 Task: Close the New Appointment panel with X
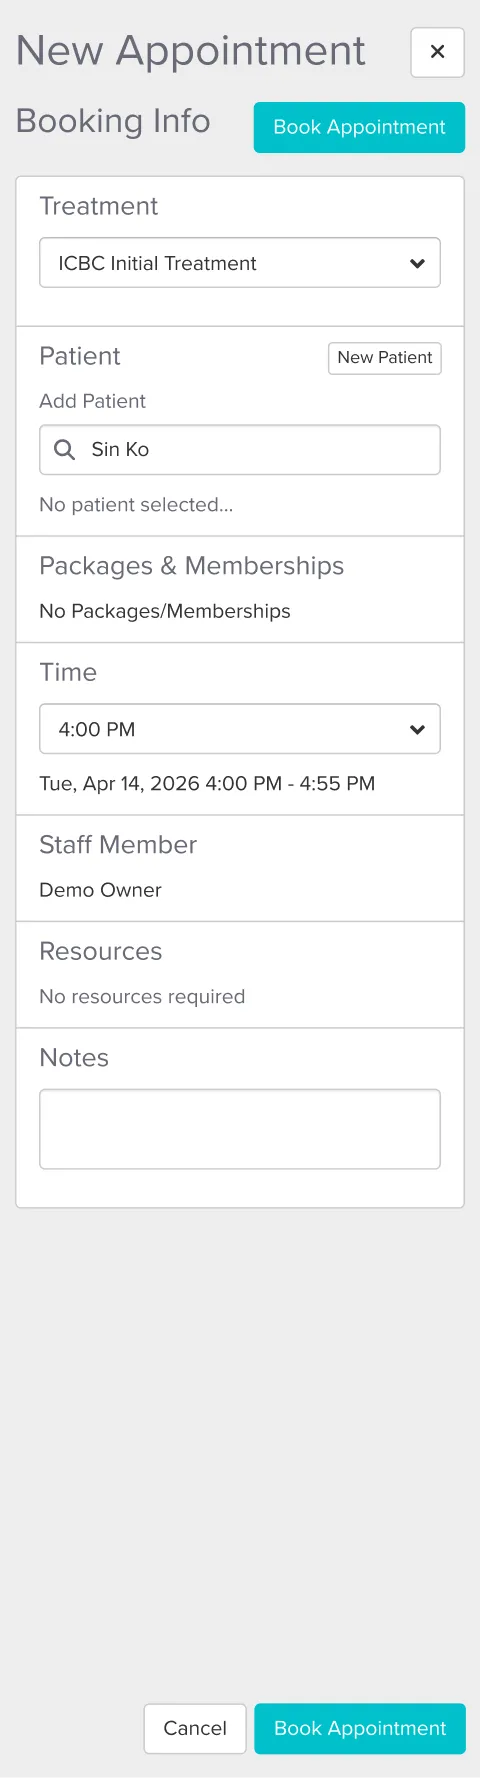(x=437, y=52)
